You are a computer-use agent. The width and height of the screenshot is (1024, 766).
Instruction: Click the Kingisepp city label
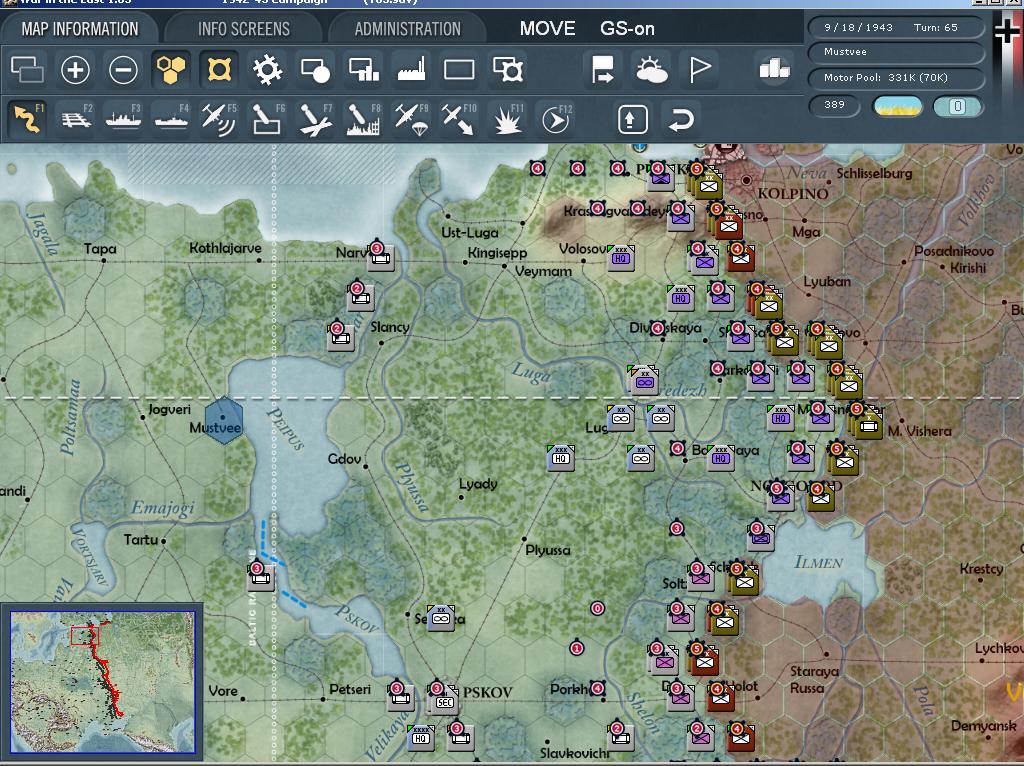click(x=497, y=253)
